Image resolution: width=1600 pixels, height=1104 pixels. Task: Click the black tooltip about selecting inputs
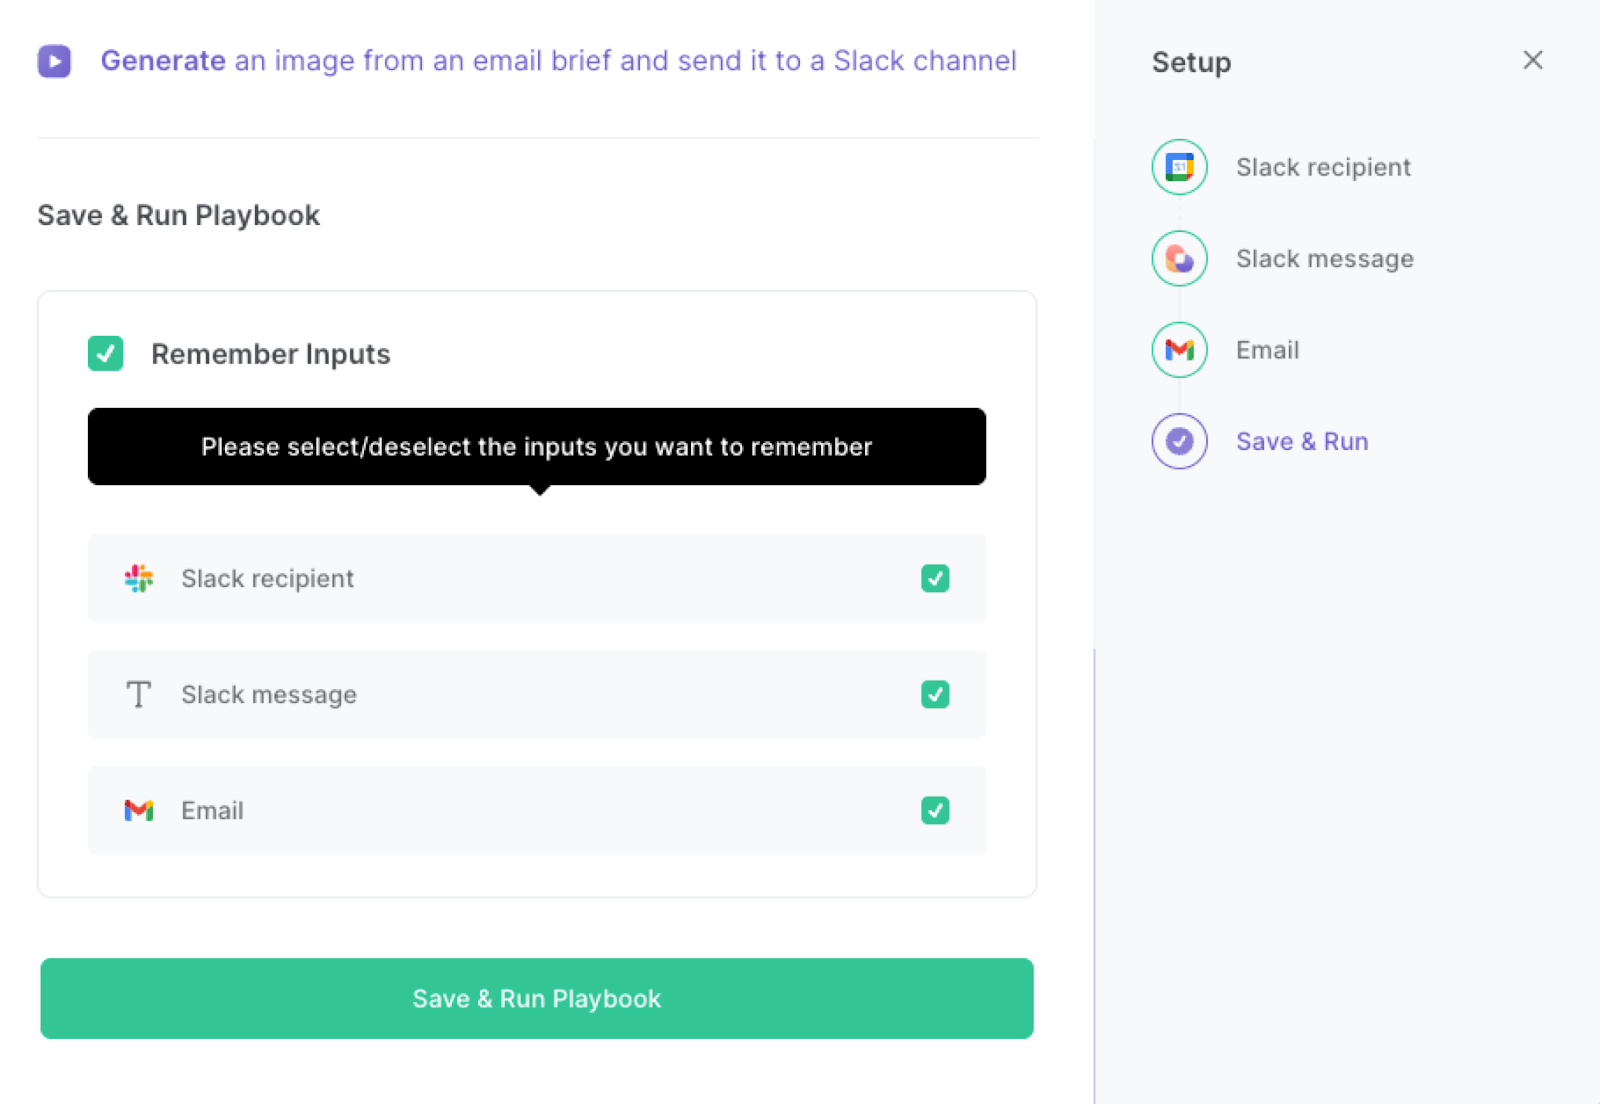coord(536,447)
